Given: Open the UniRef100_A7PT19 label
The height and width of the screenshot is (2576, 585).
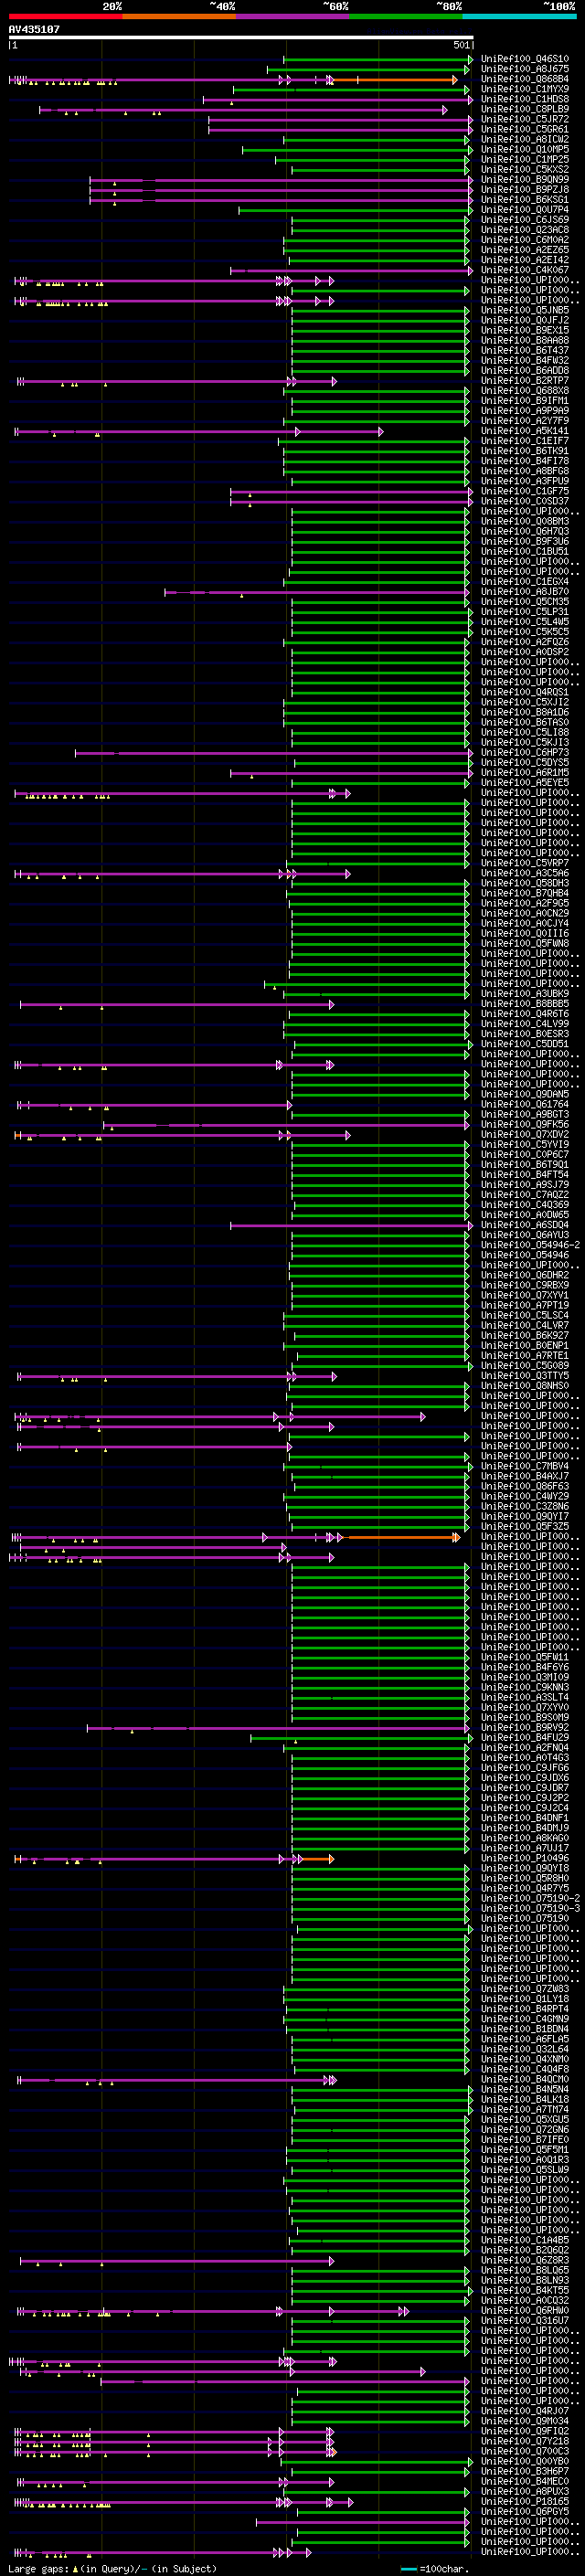Looking at the screenshot, I should (x=525, y=1305).
